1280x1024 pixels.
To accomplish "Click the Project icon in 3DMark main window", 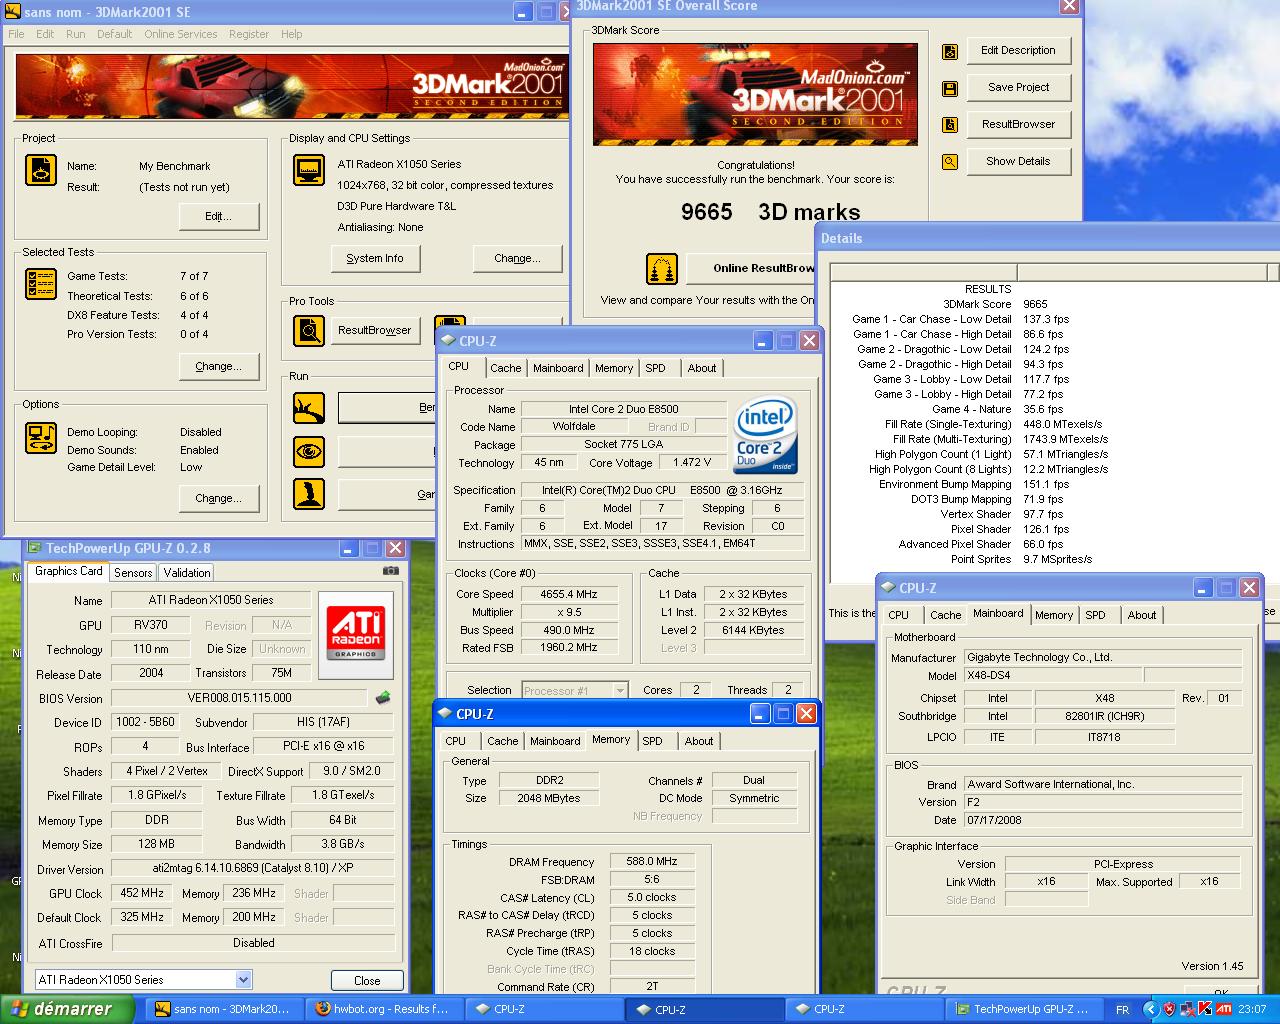I will (41, 170).
